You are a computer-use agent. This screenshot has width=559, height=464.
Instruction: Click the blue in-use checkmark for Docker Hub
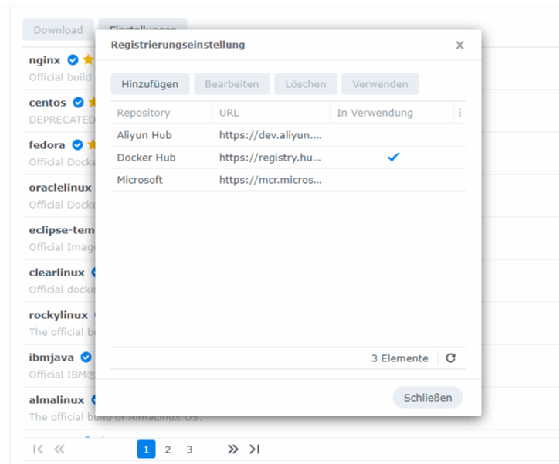point(393,157)
